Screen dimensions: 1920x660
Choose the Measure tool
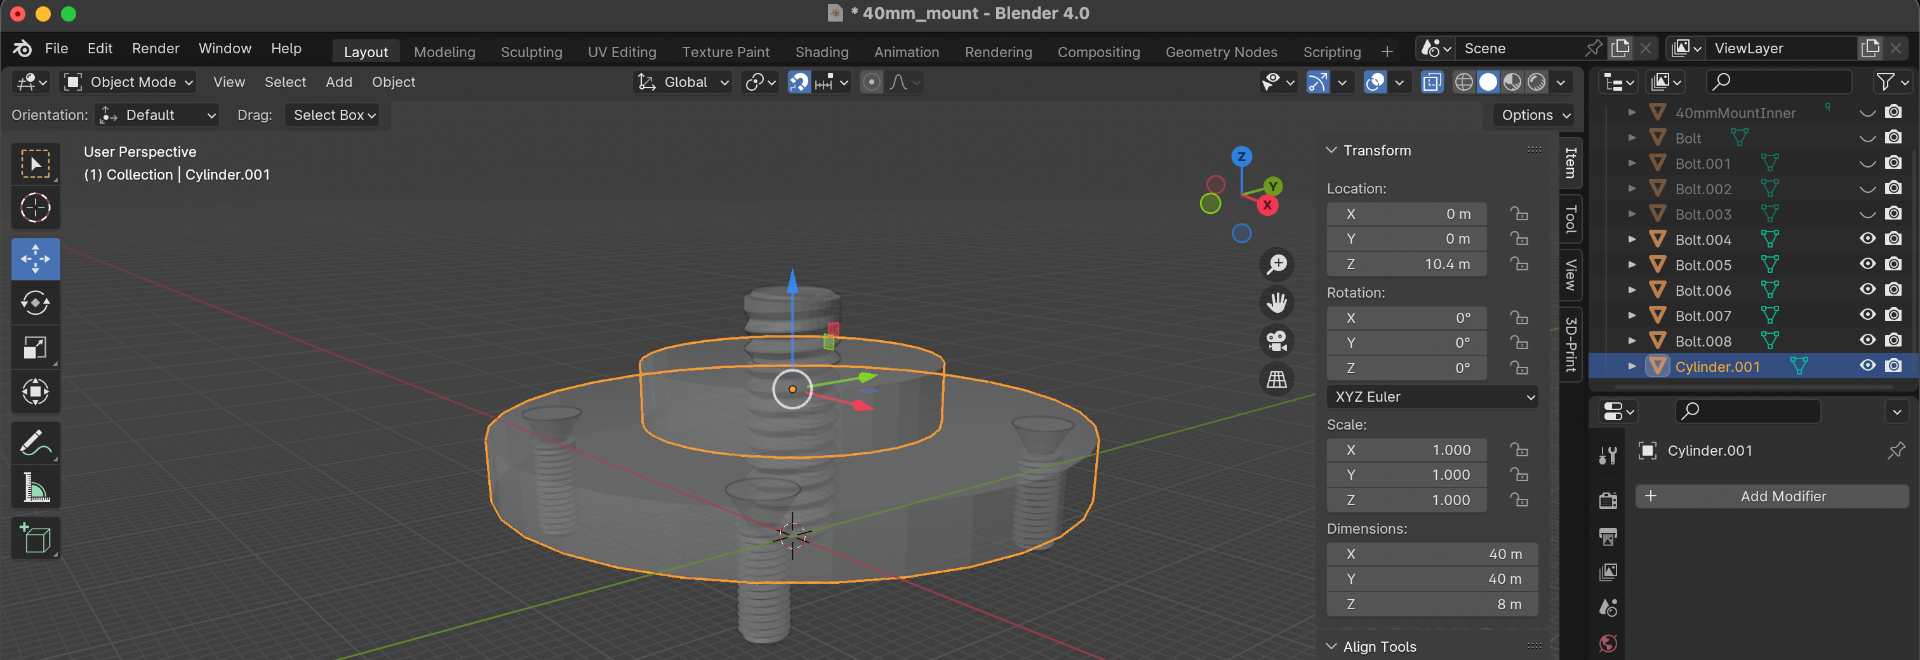[x=36, y=487]
